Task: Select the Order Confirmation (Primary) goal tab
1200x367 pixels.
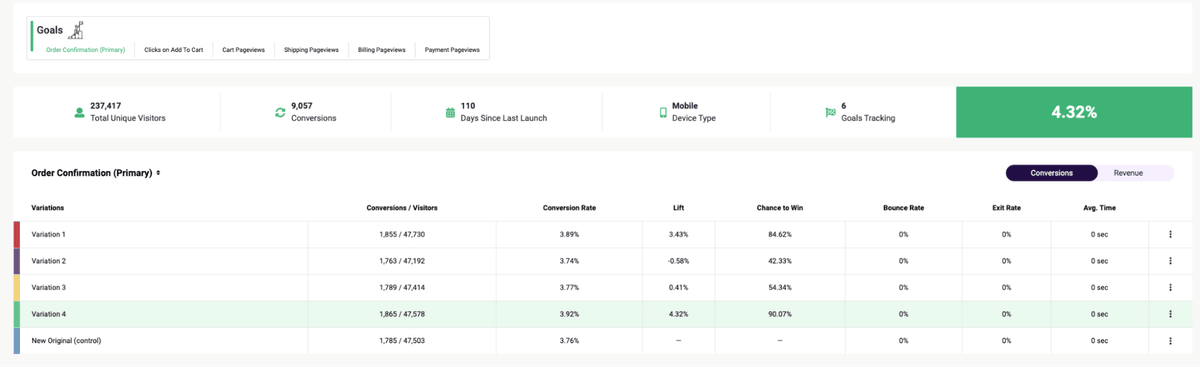Action: [x=85, y=49]
